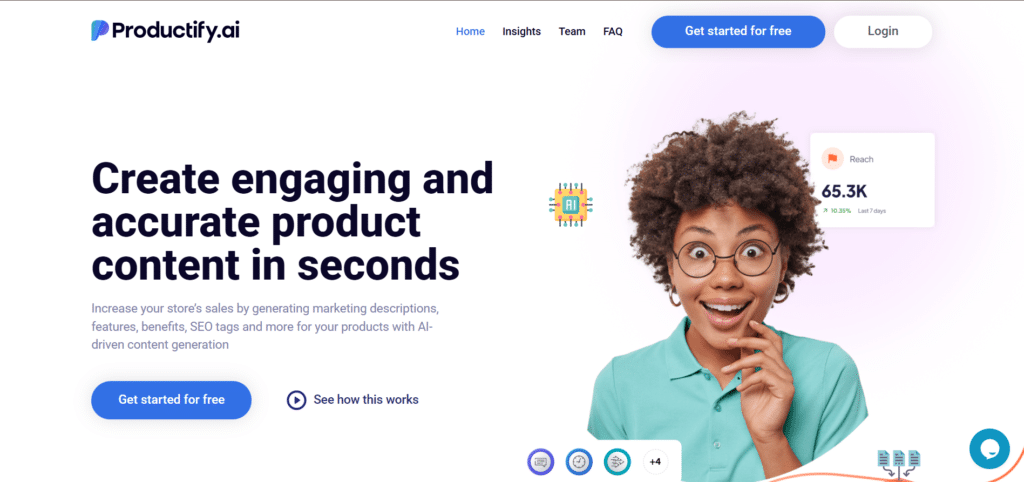Show the +4 more features badge

point(656,462)
